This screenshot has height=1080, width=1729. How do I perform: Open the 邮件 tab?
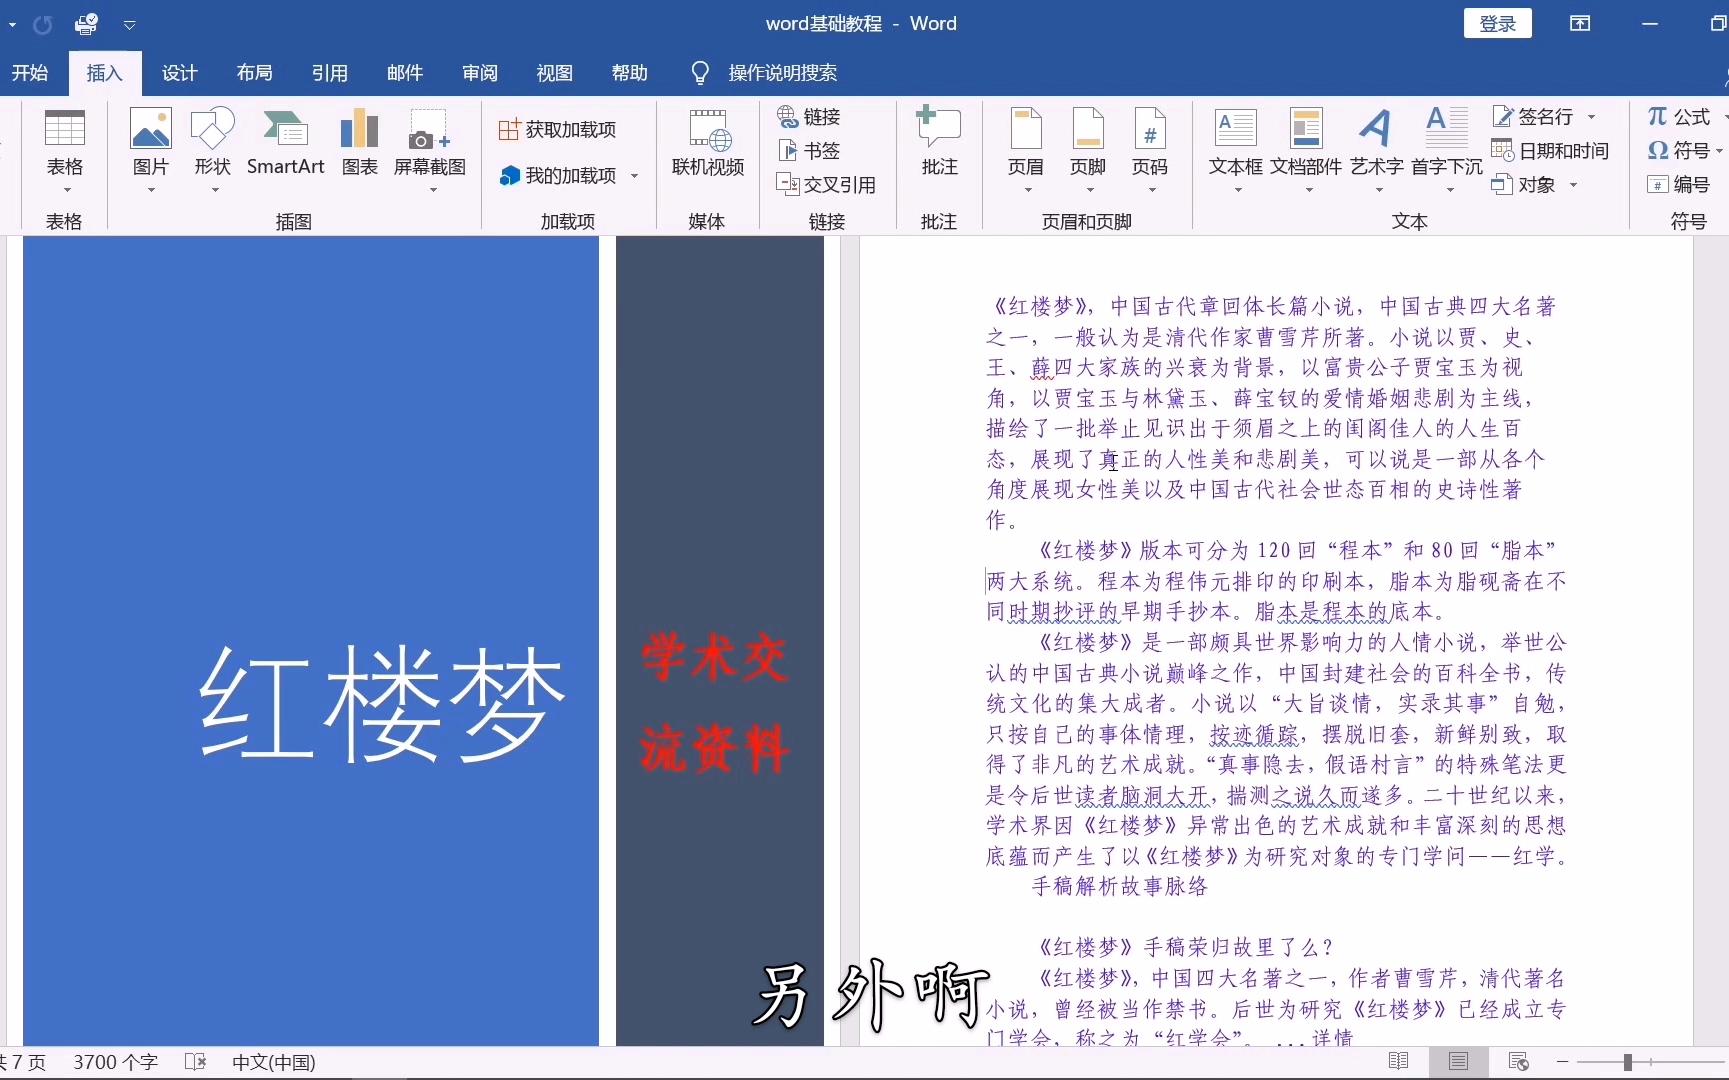(x=405, y=73)
